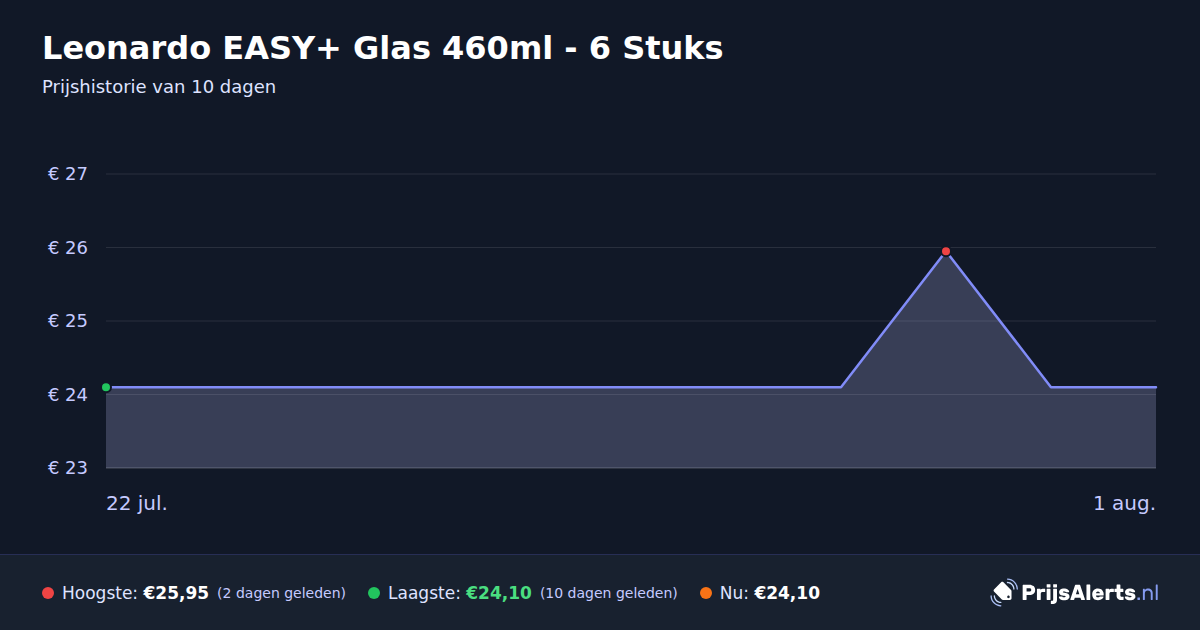
Task: Click the € 26 axis label
Action: click(x=68, y=247)
